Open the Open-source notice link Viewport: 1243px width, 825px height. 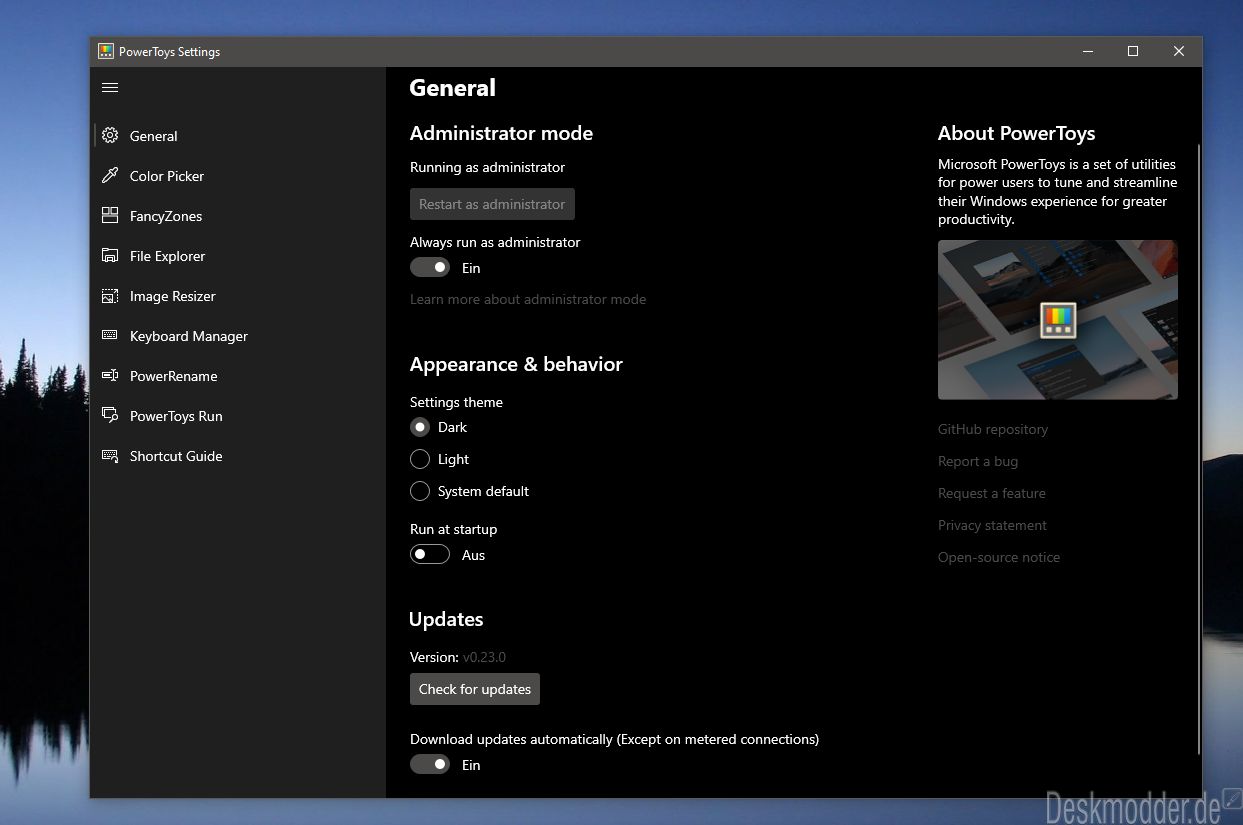pos(999,557)
